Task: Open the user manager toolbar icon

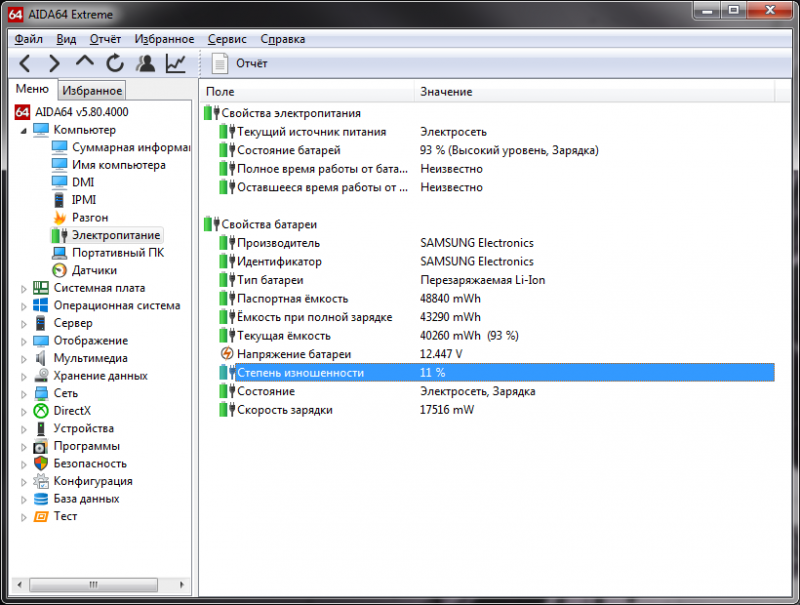Action: click(x=146, y=64)
